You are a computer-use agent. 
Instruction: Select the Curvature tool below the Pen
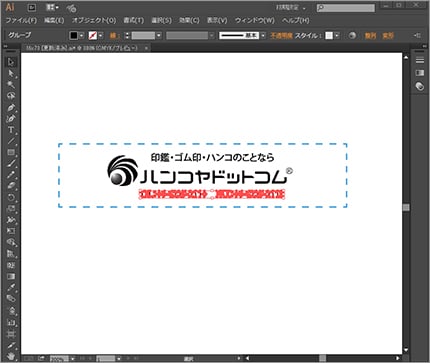11,119
